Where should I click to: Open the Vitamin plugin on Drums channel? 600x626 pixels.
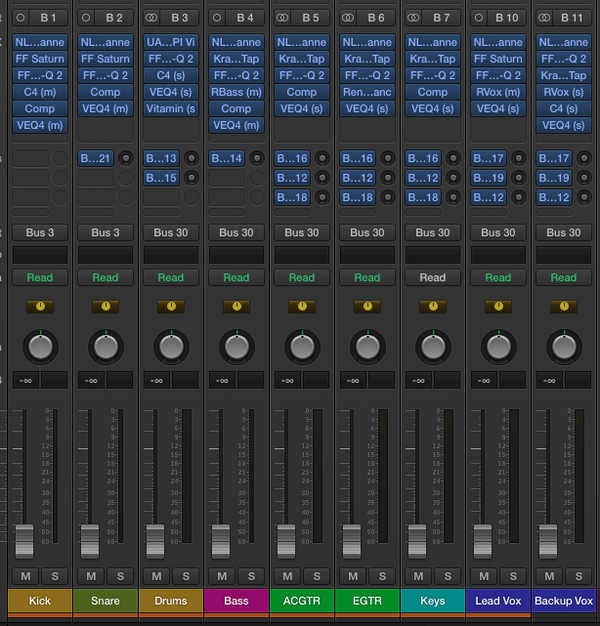[171, 109]
